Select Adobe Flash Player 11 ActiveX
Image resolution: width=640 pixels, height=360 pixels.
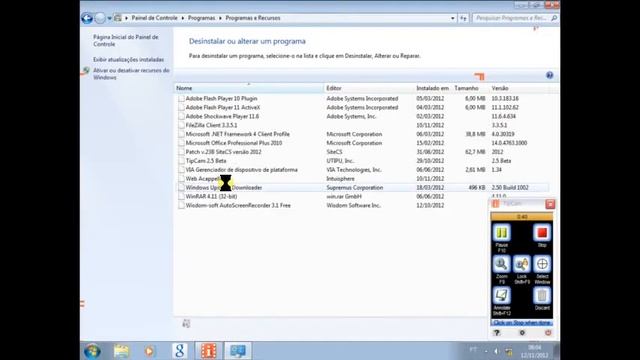click(222, 107)
